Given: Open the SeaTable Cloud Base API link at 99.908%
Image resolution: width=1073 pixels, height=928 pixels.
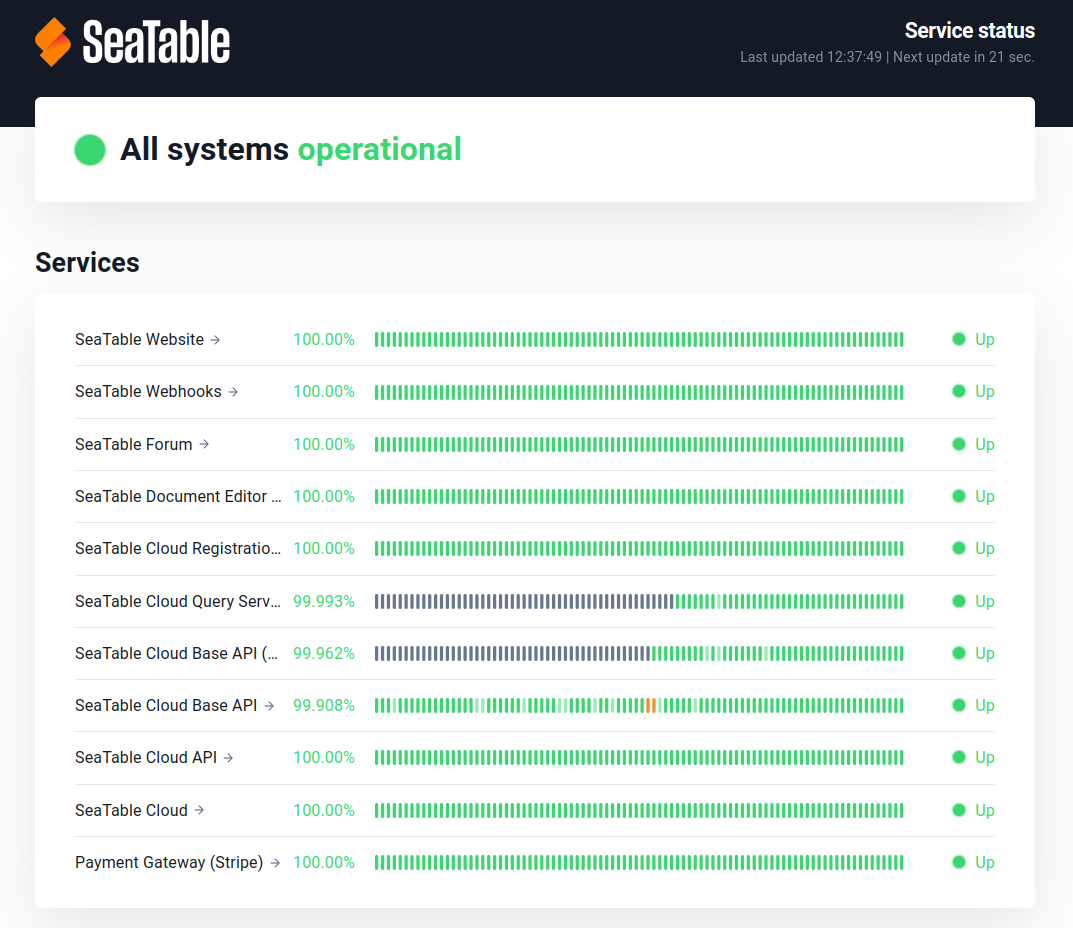Looking at the screenshot, I should pyautogui.click(x=166, y=705).
